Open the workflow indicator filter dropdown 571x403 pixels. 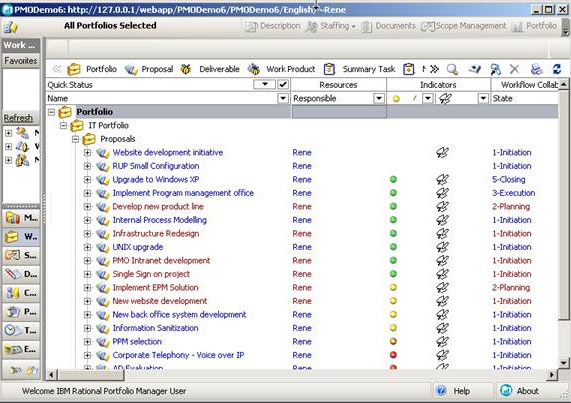(483, 98)
